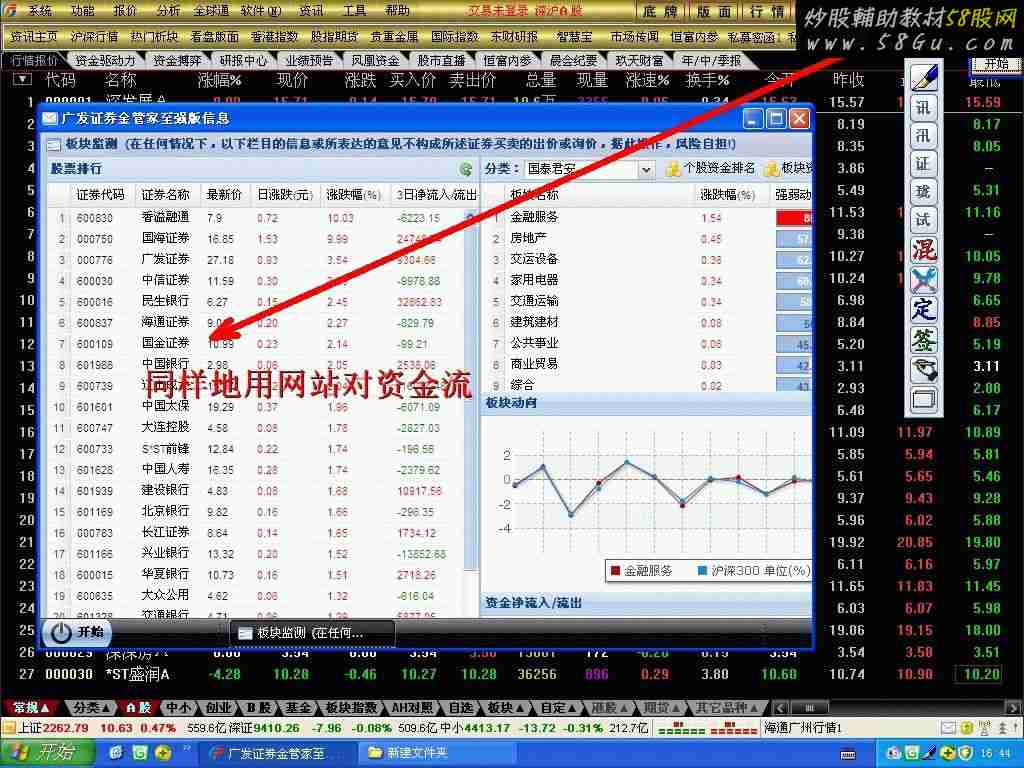Click the pen icon in the floating toolbar
Image resolution: width=1024 pixels, height=768 pixels.
pyautogui.click(x=923, y=77)
